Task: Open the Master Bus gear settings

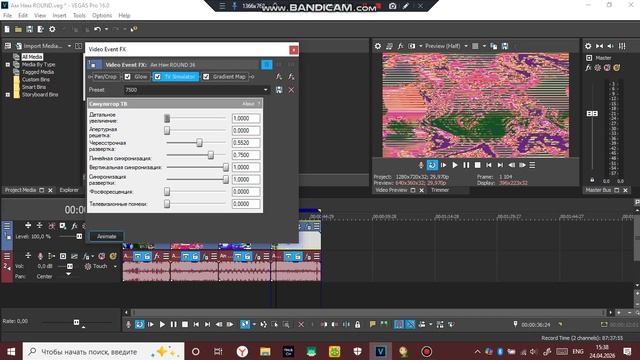Action: pos(588,46)
